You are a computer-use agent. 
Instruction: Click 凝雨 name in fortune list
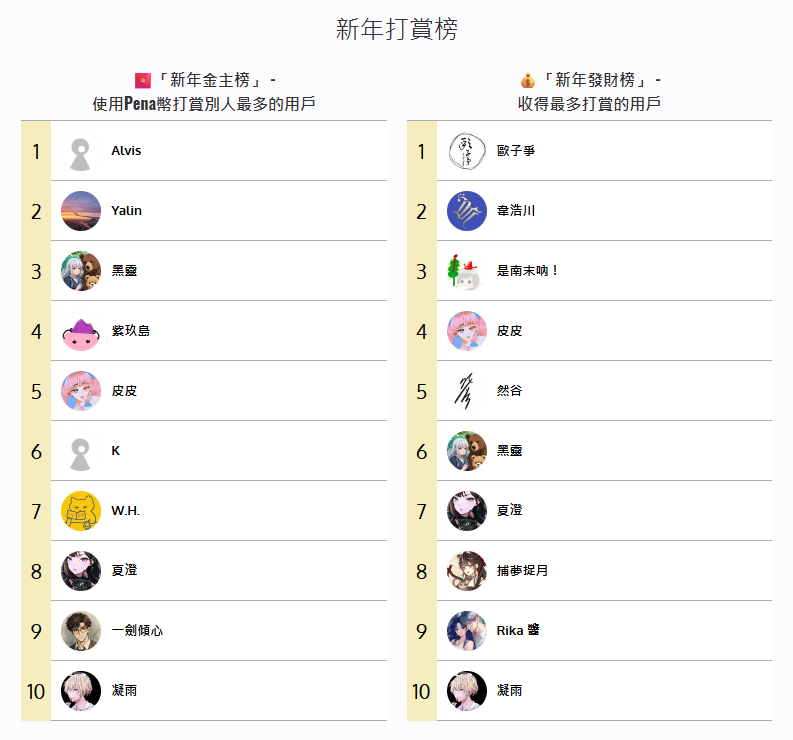509,690
